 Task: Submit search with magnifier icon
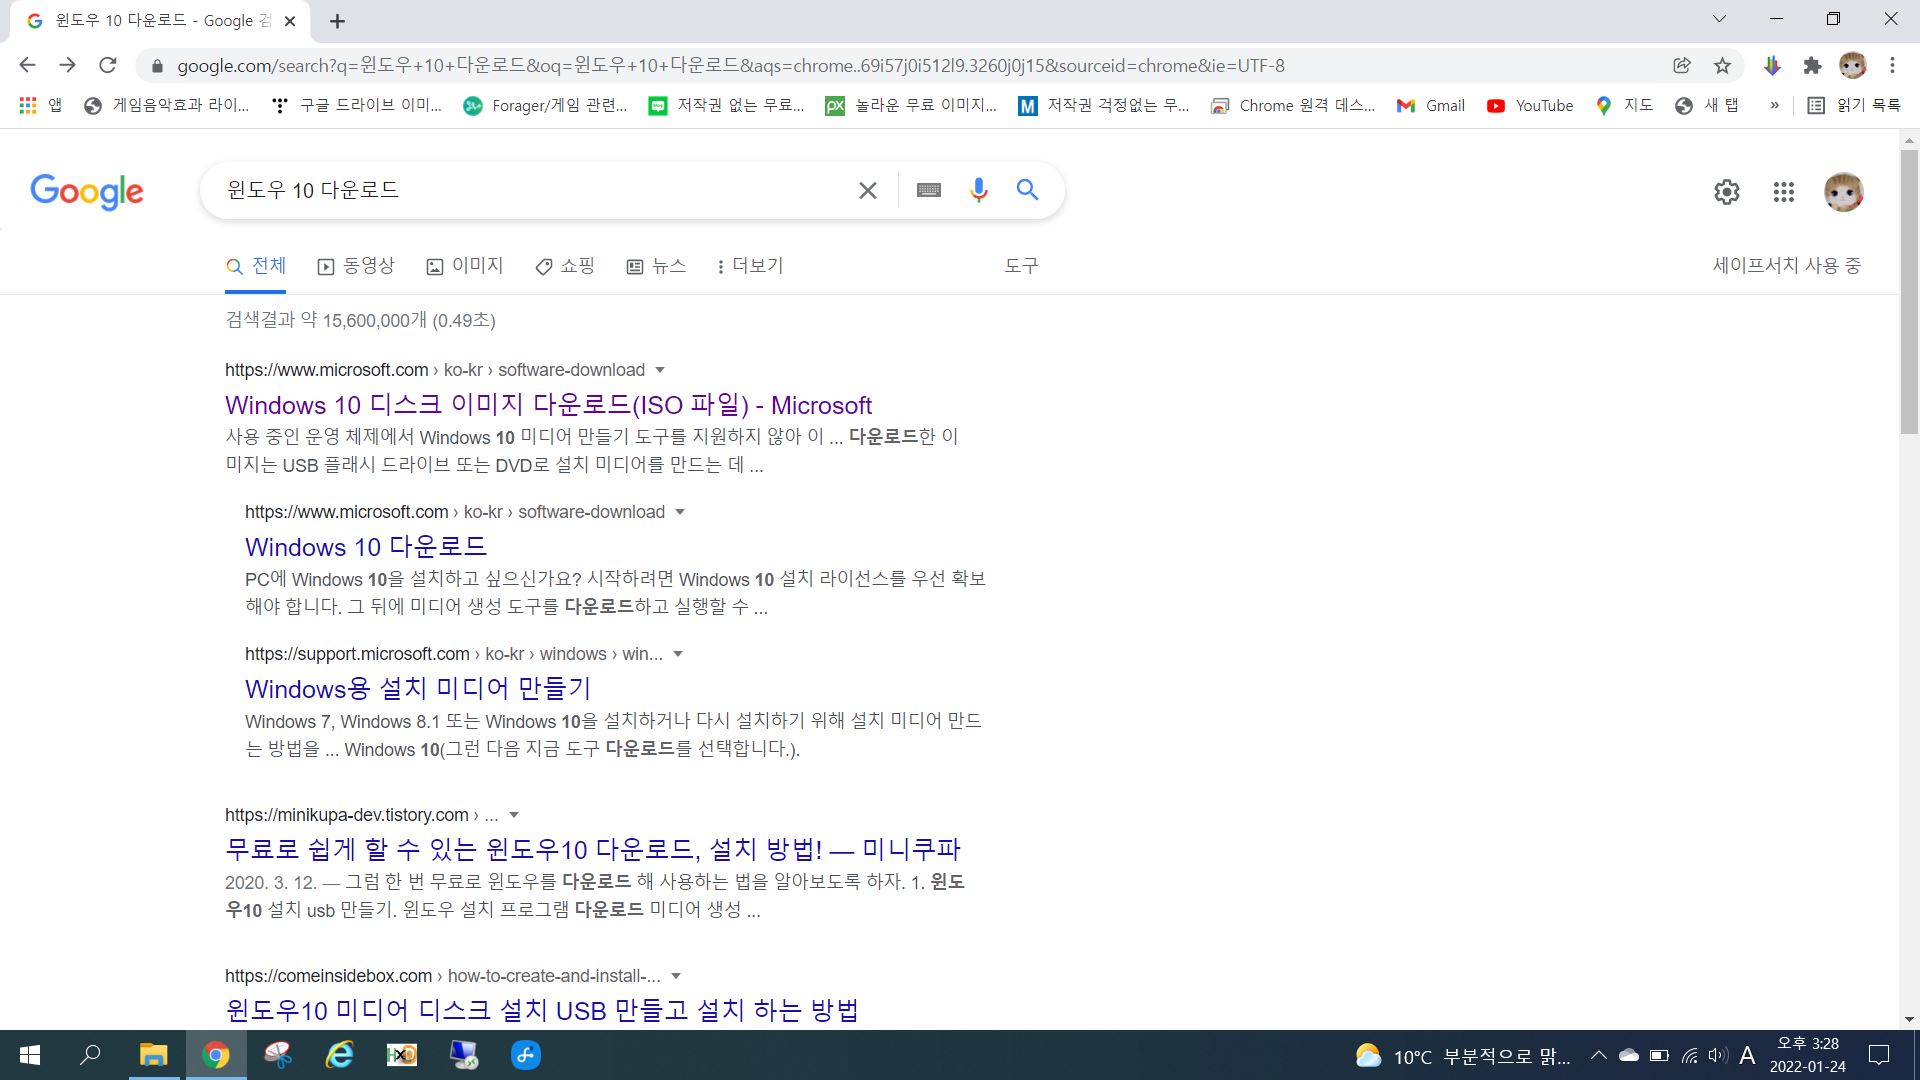tap(1027, 190)
